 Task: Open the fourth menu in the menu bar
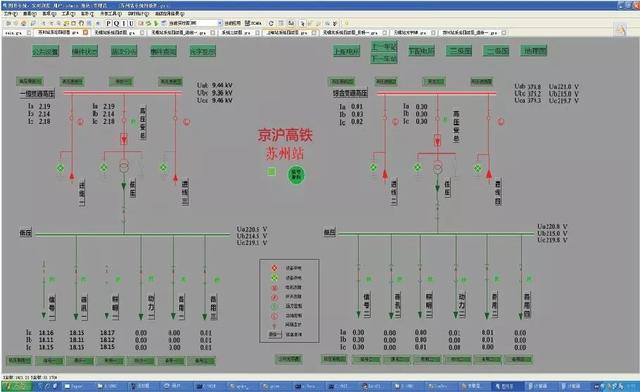pyautogui.click(x=68, y=14)
